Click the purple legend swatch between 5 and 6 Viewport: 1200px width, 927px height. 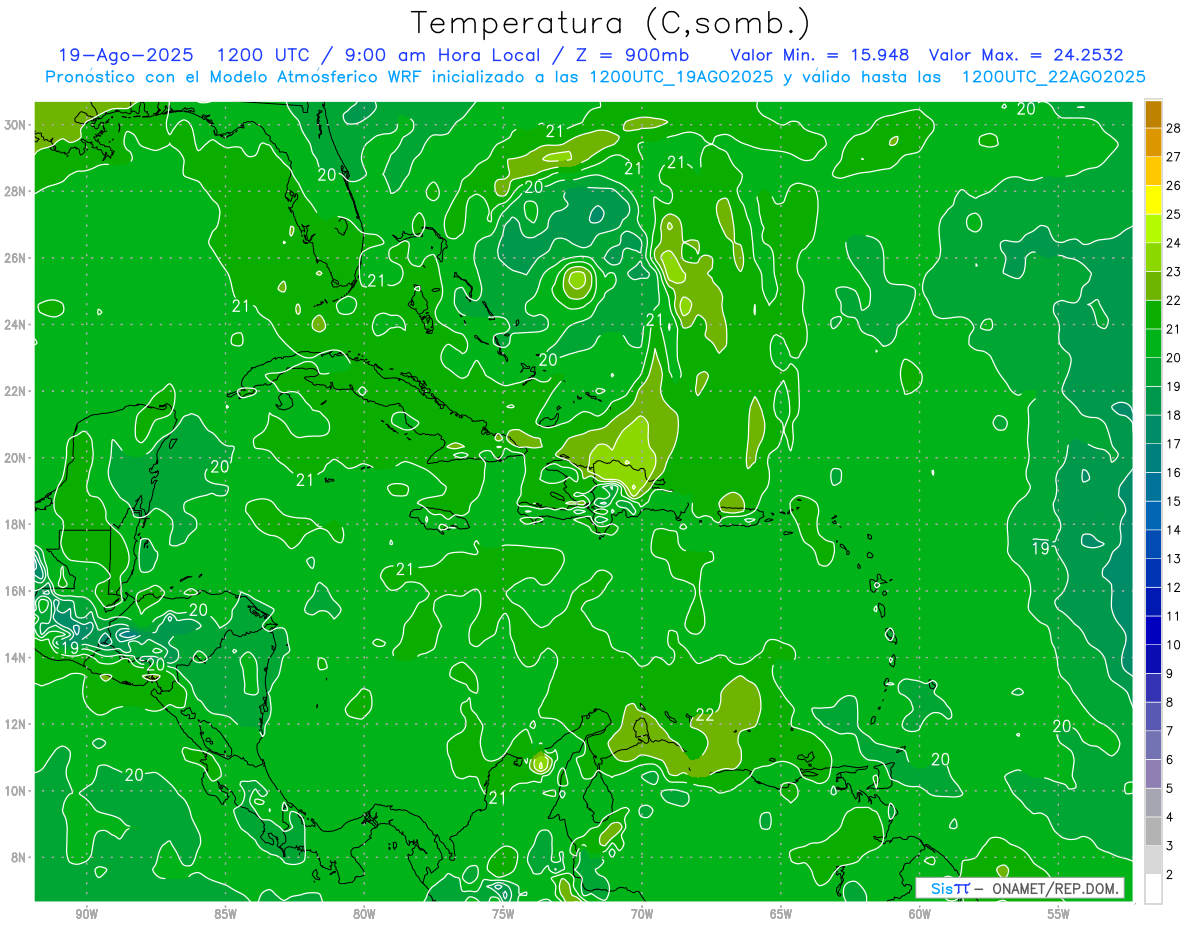(x=1153, y=774)
